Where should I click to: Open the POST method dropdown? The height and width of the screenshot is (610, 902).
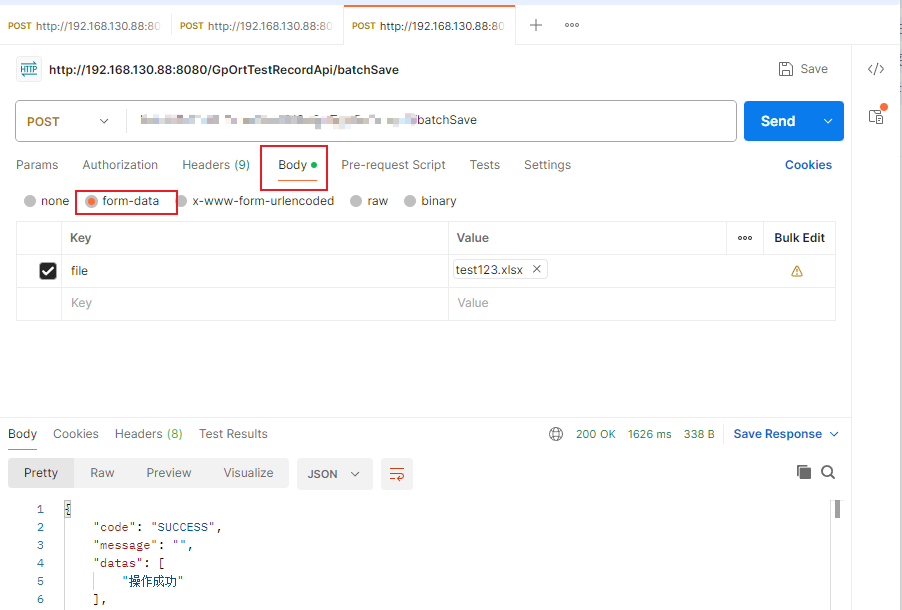pyautogui.click(x=68, y=120)
